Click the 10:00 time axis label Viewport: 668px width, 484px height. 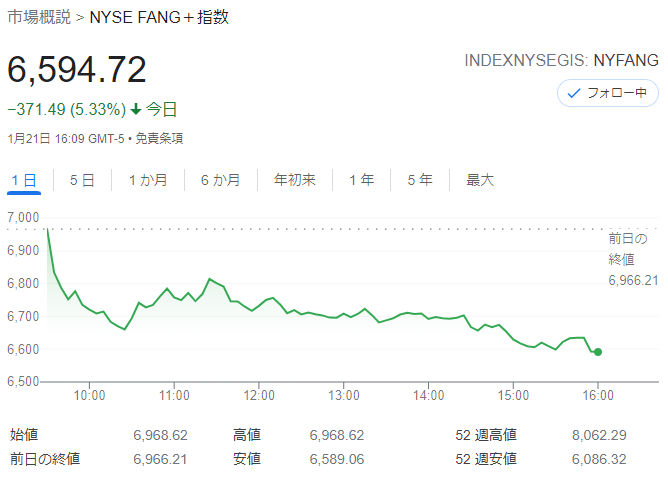[89, 395]
